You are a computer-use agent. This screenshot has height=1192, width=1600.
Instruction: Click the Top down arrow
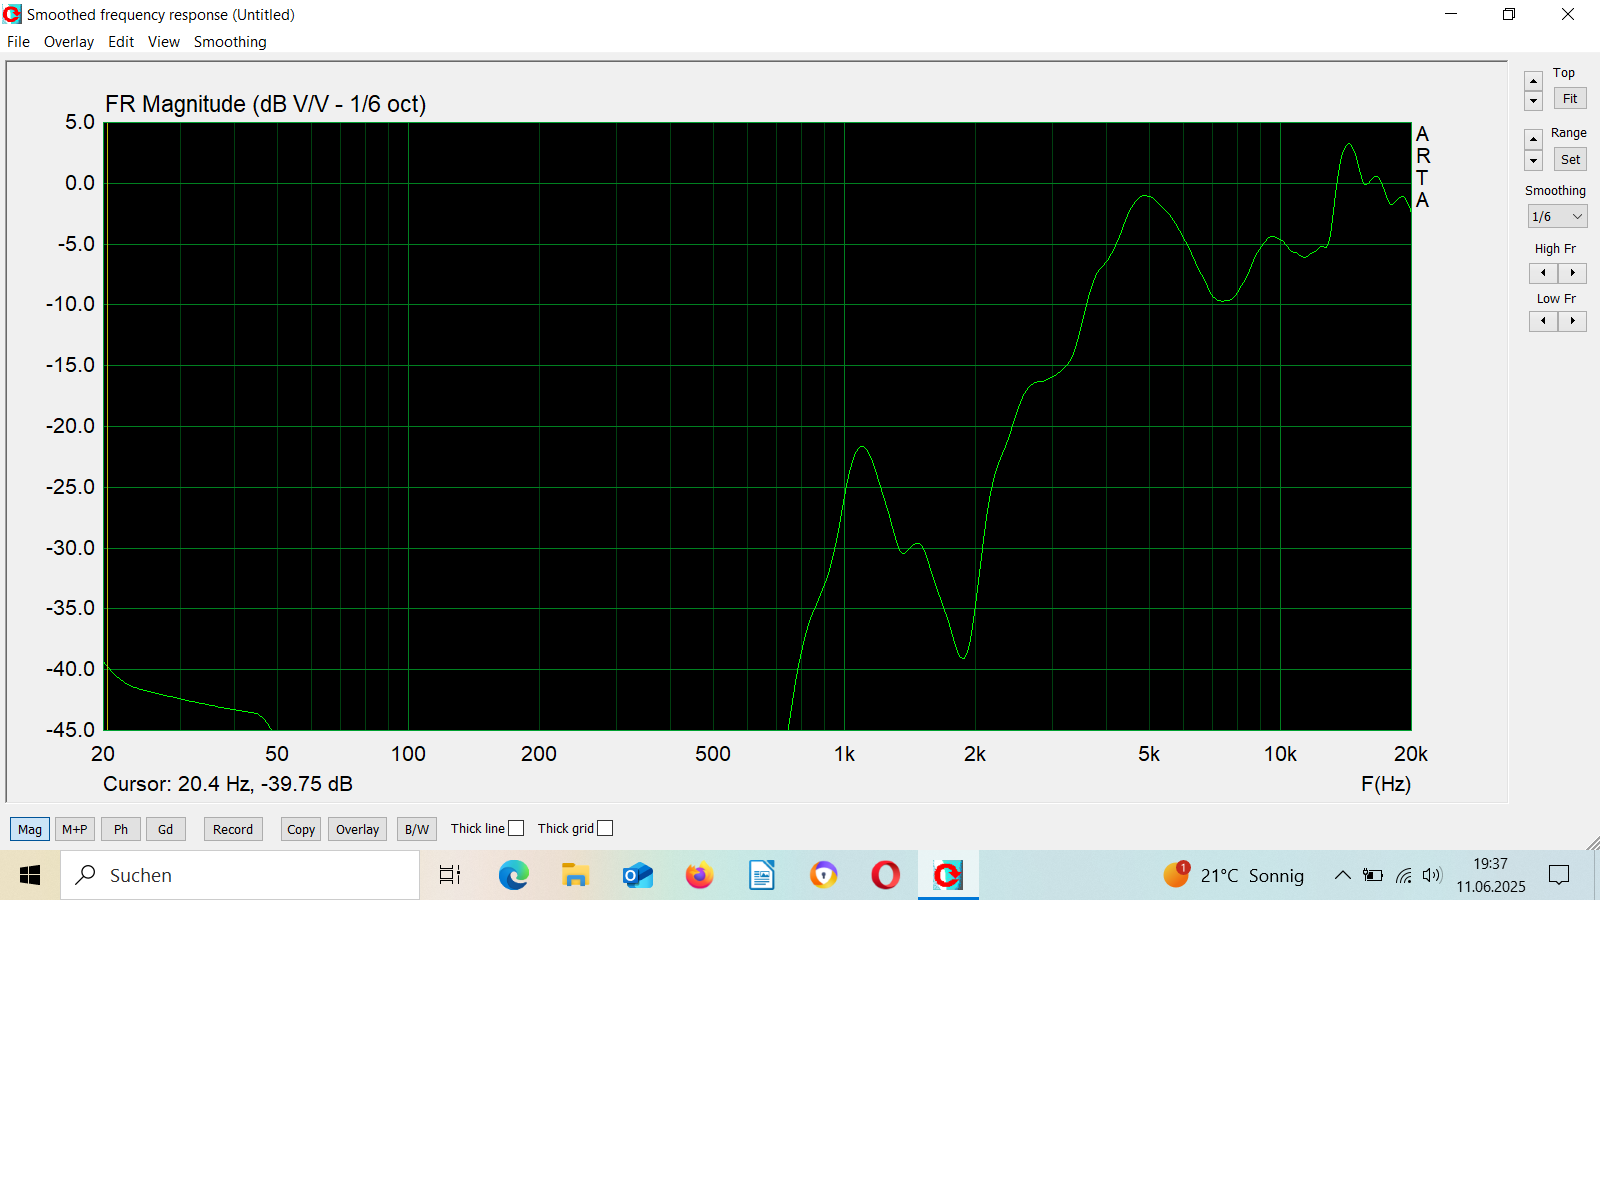point(1533,101)
